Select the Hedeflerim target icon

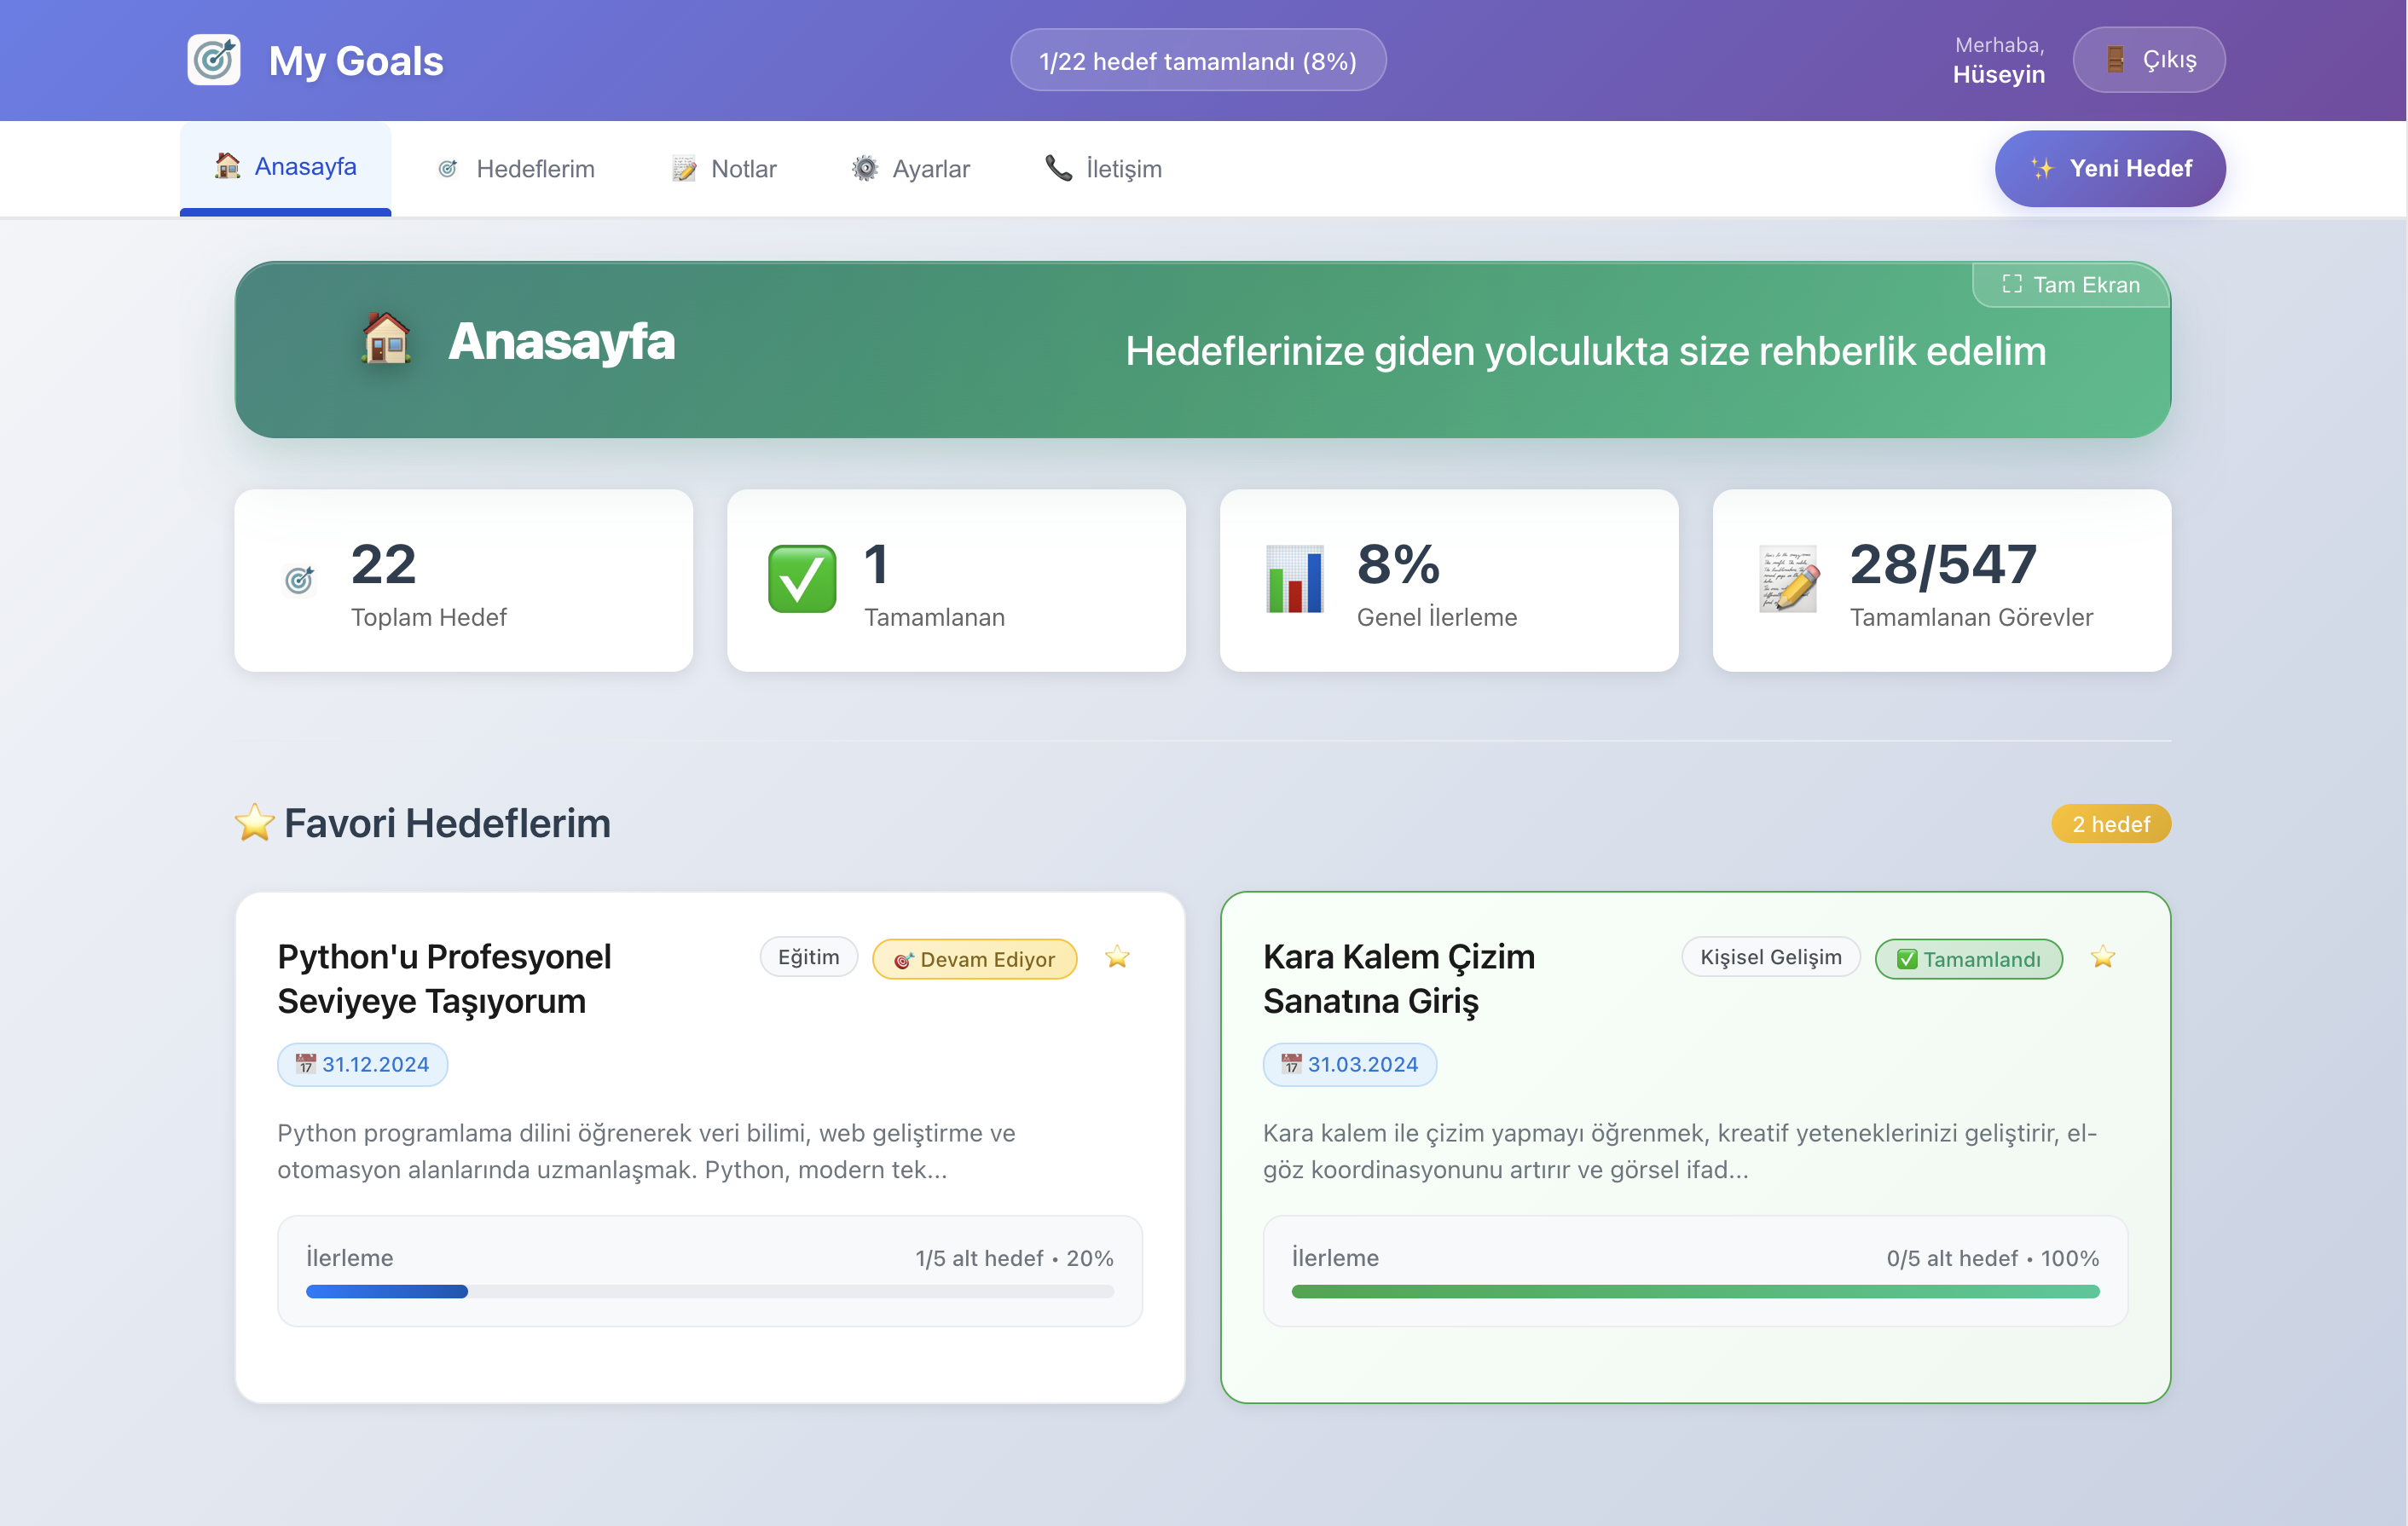[449, 168]
